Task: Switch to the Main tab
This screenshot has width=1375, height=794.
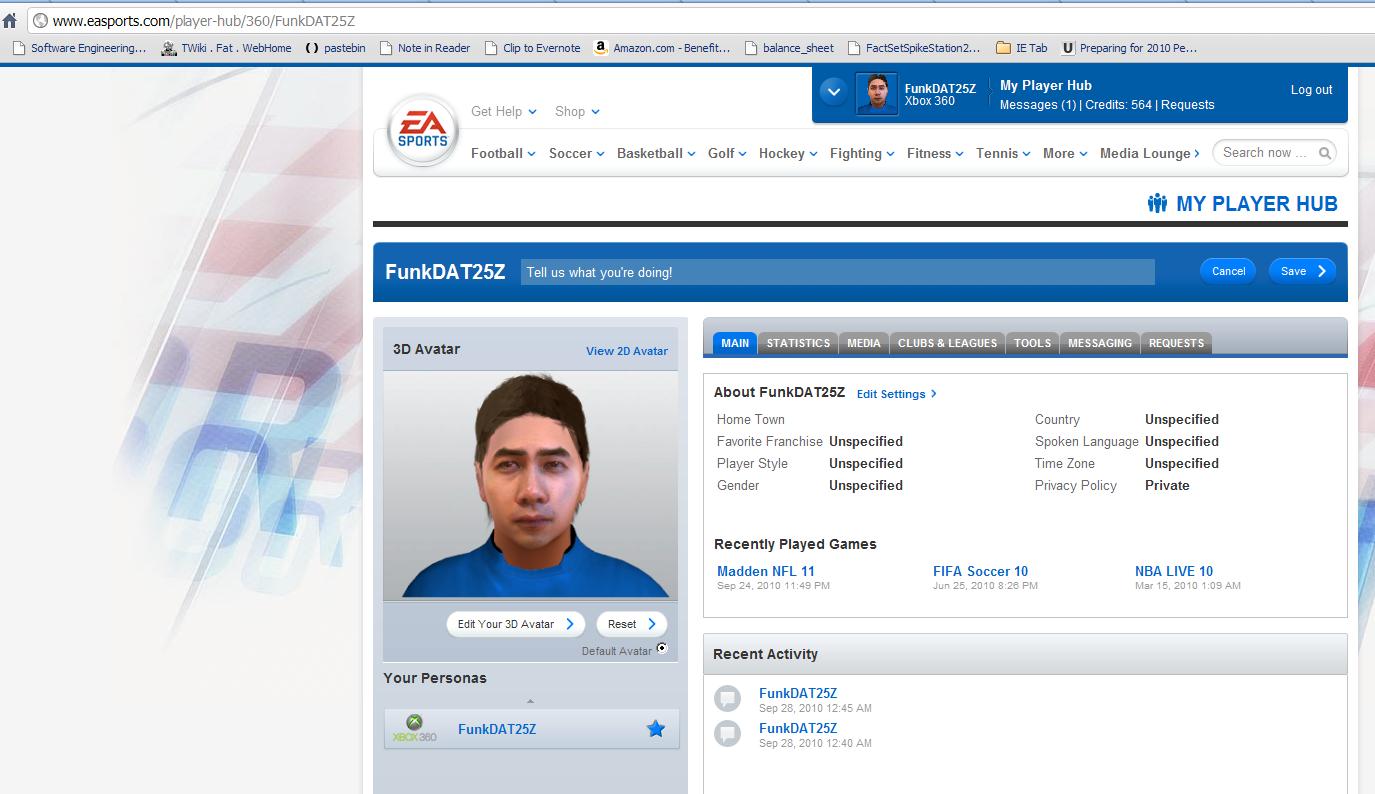Action: [735, 343]
